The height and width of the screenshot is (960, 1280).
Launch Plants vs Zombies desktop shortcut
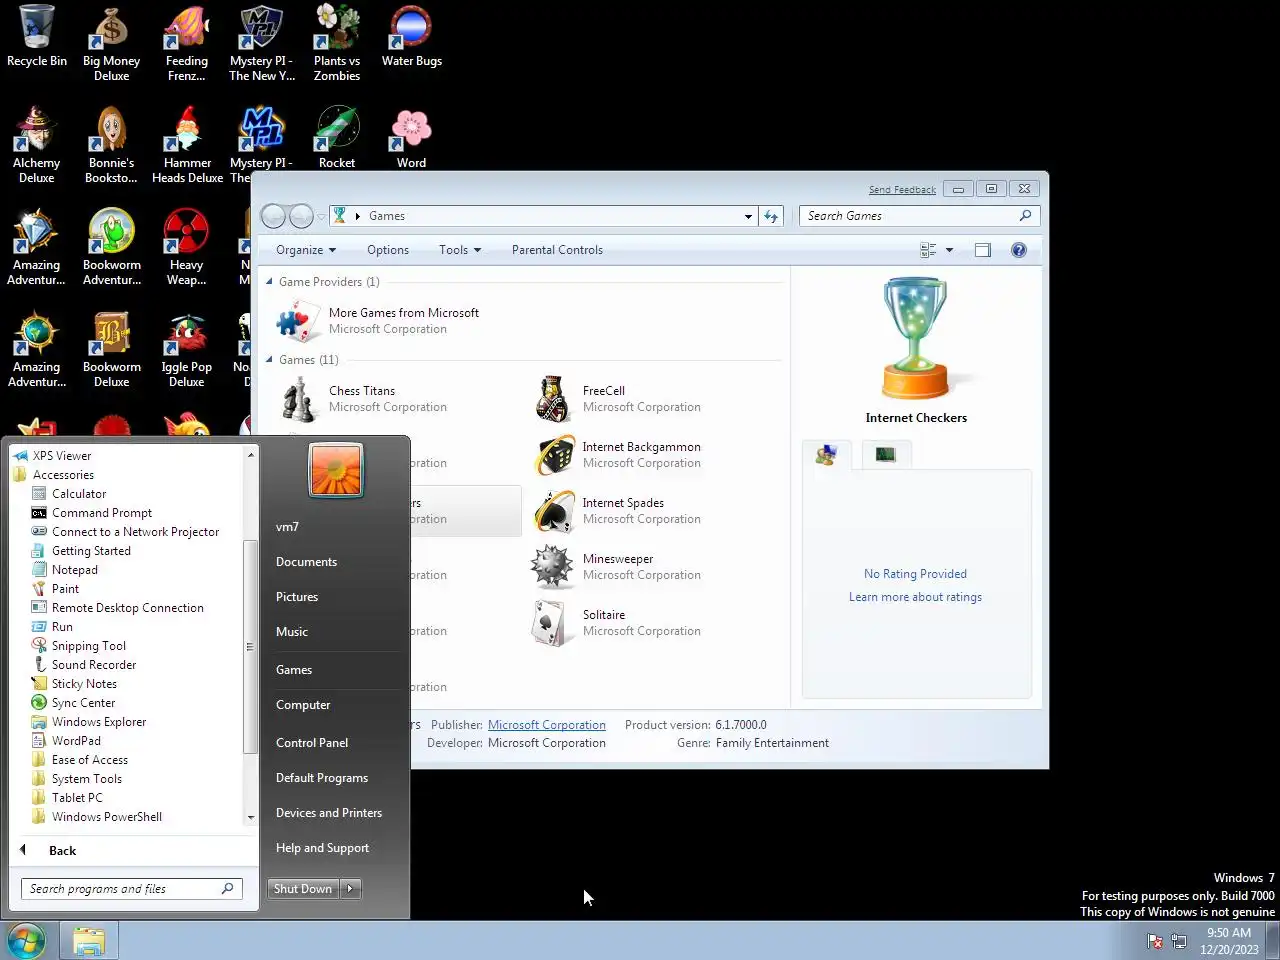[x=337, y=44]
